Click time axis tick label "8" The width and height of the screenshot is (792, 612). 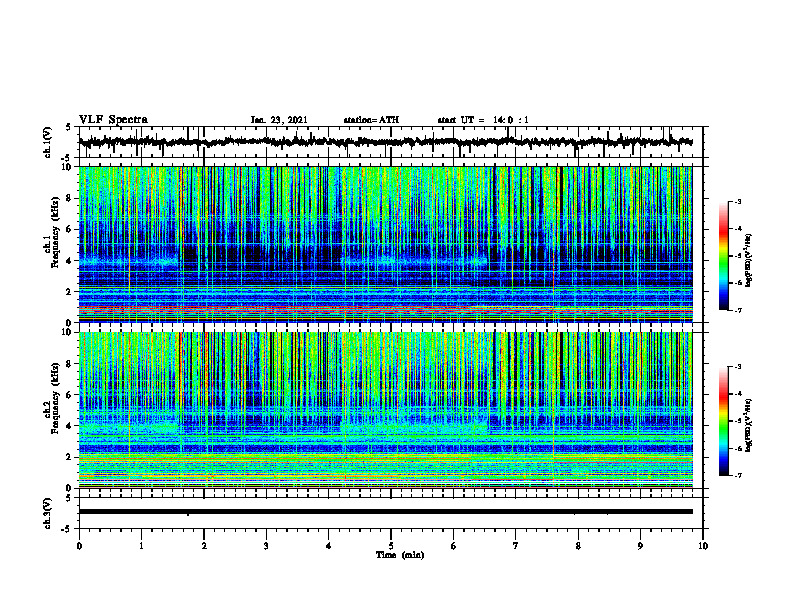click(x=578, y=546)
